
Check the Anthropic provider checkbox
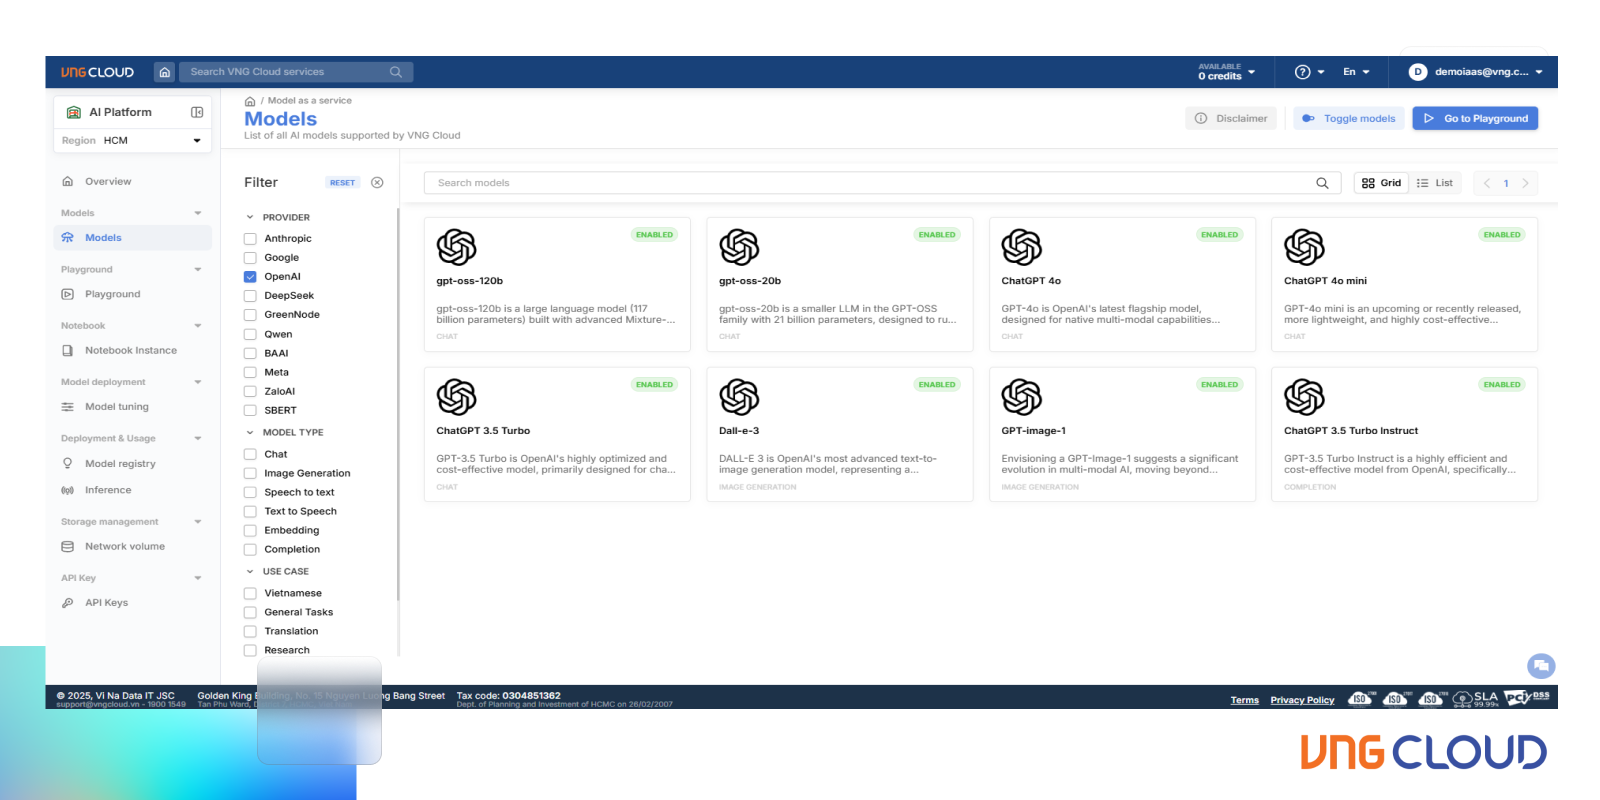pos(250,239)
